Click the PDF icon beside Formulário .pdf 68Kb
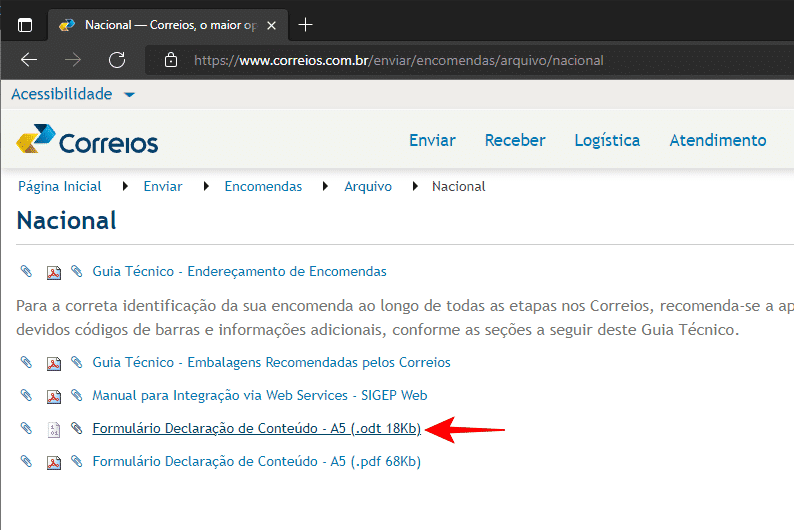The image size is (794, 530). click(54, 463)
